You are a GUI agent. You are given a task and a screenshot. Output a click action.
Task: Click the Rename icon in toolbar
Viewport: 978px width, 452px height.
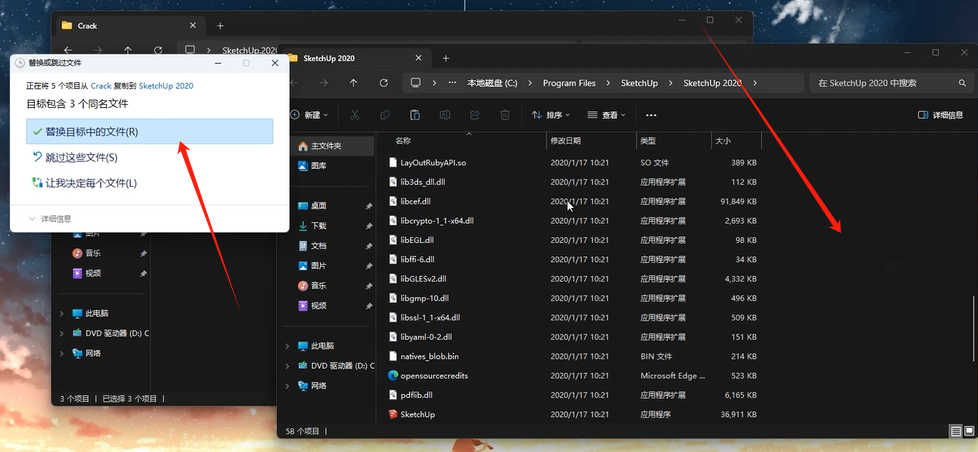(x=445, y=115)
